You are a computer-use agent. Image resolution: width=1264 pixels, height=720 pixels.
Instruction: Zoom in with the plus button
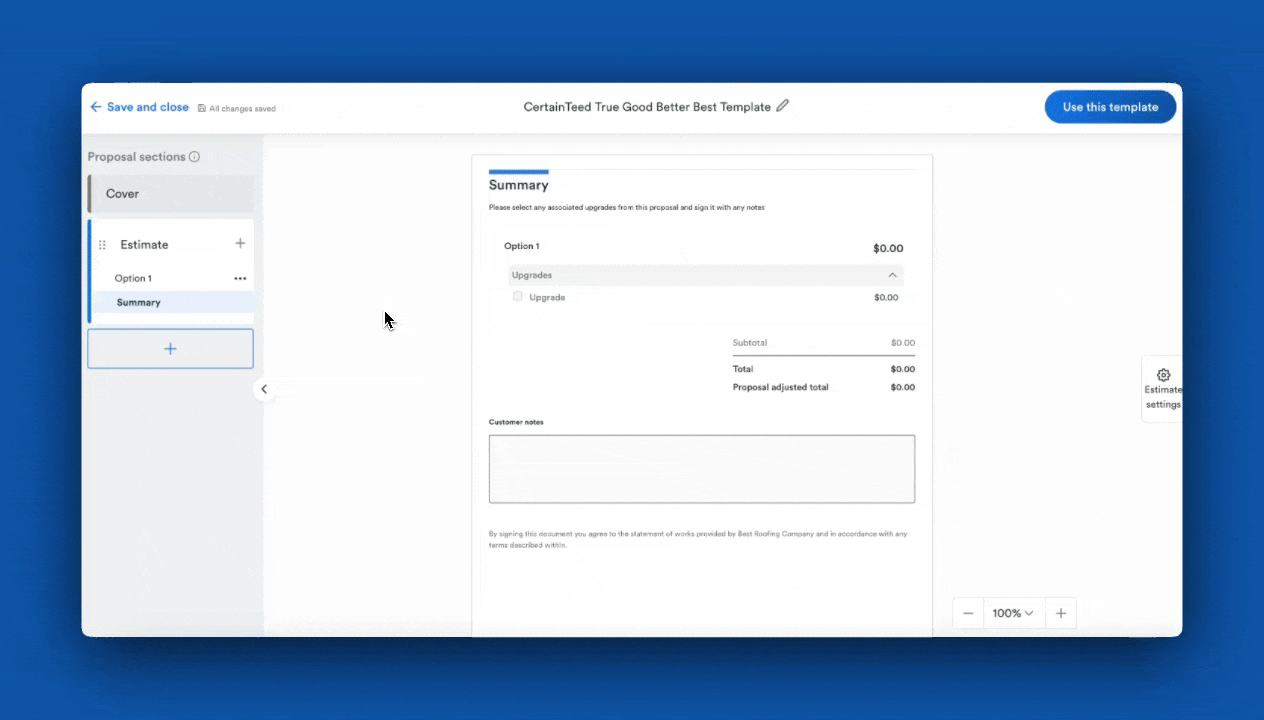click(1061, 613)
